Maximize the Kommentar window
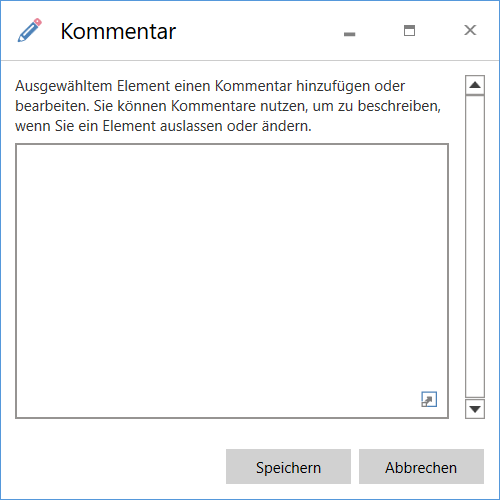Image resolution: width=500 pixels, height=500 pixels. coord(409,30)
